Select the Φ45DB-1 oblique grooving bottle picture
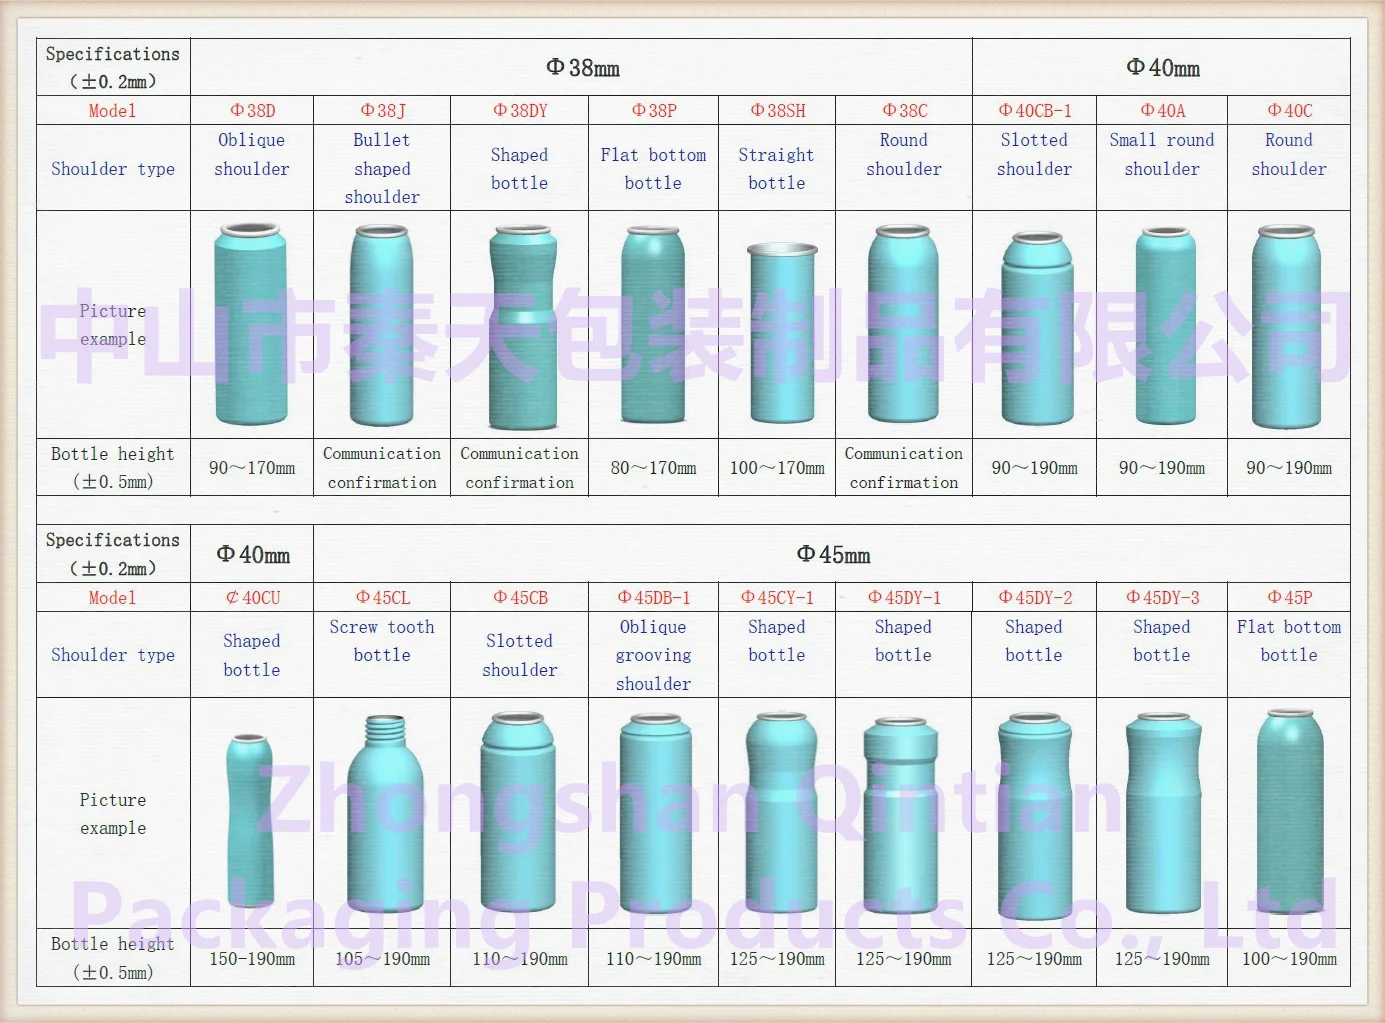 (x=655, y=815)
